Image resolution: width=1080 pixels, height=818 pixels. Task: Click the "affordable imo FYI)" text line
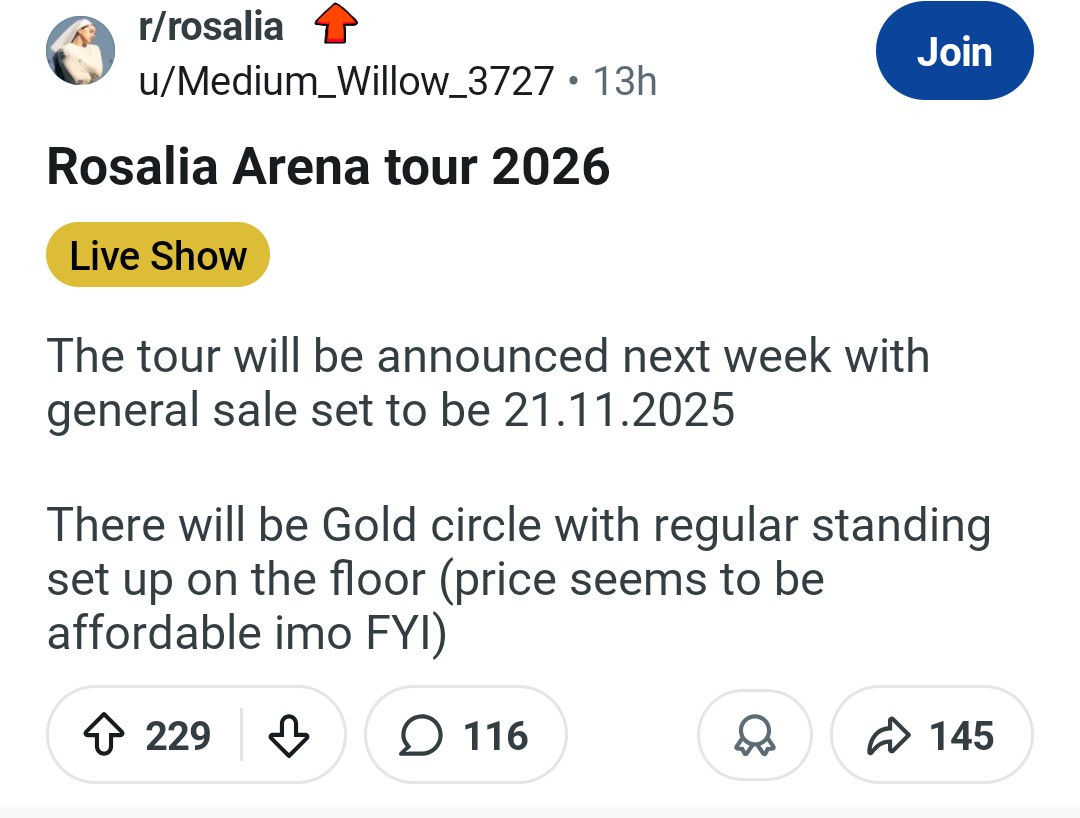coord(246,633)
